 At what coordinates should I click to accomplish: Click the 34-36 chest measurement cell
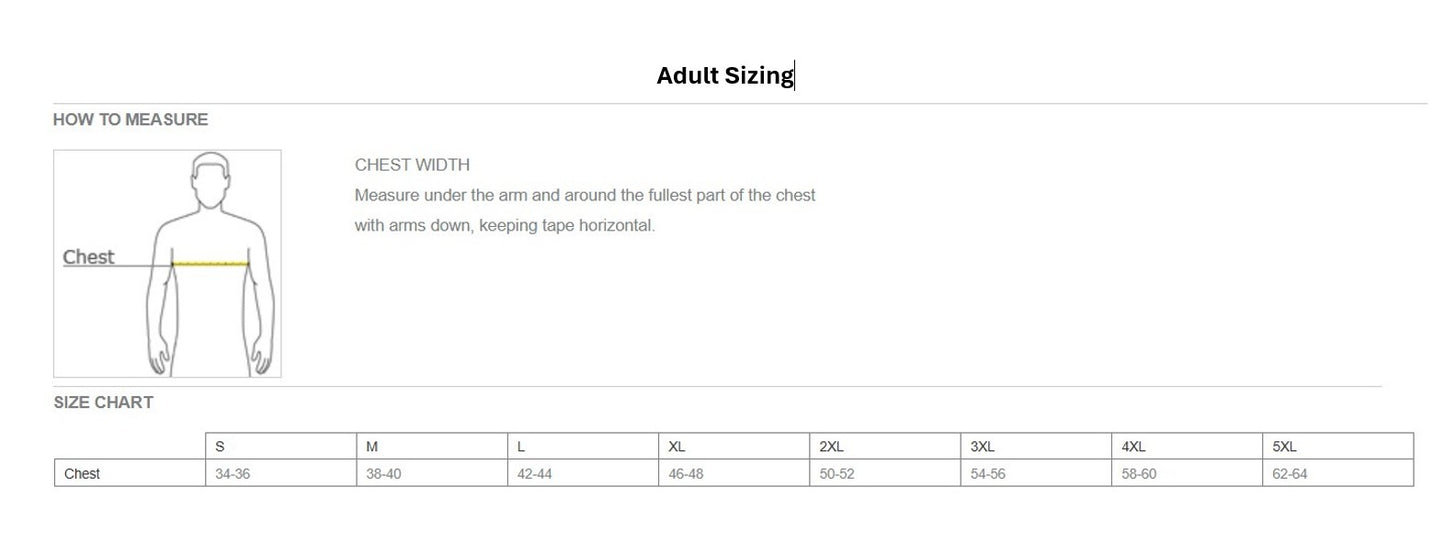[233, 474]
